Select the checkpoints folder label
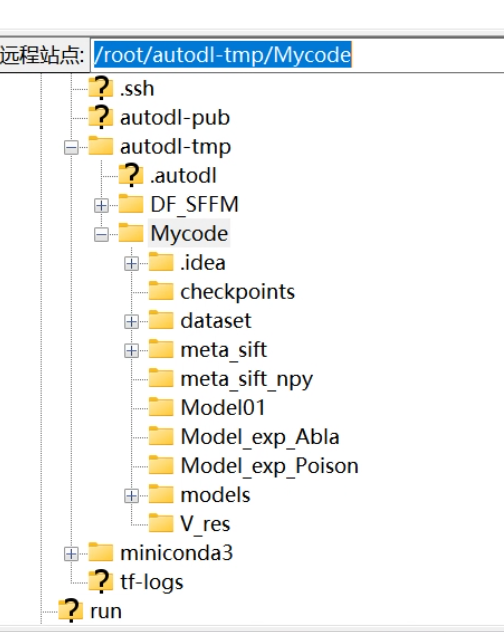This screenshot has height=632, width=504. (x=237, y=292)
